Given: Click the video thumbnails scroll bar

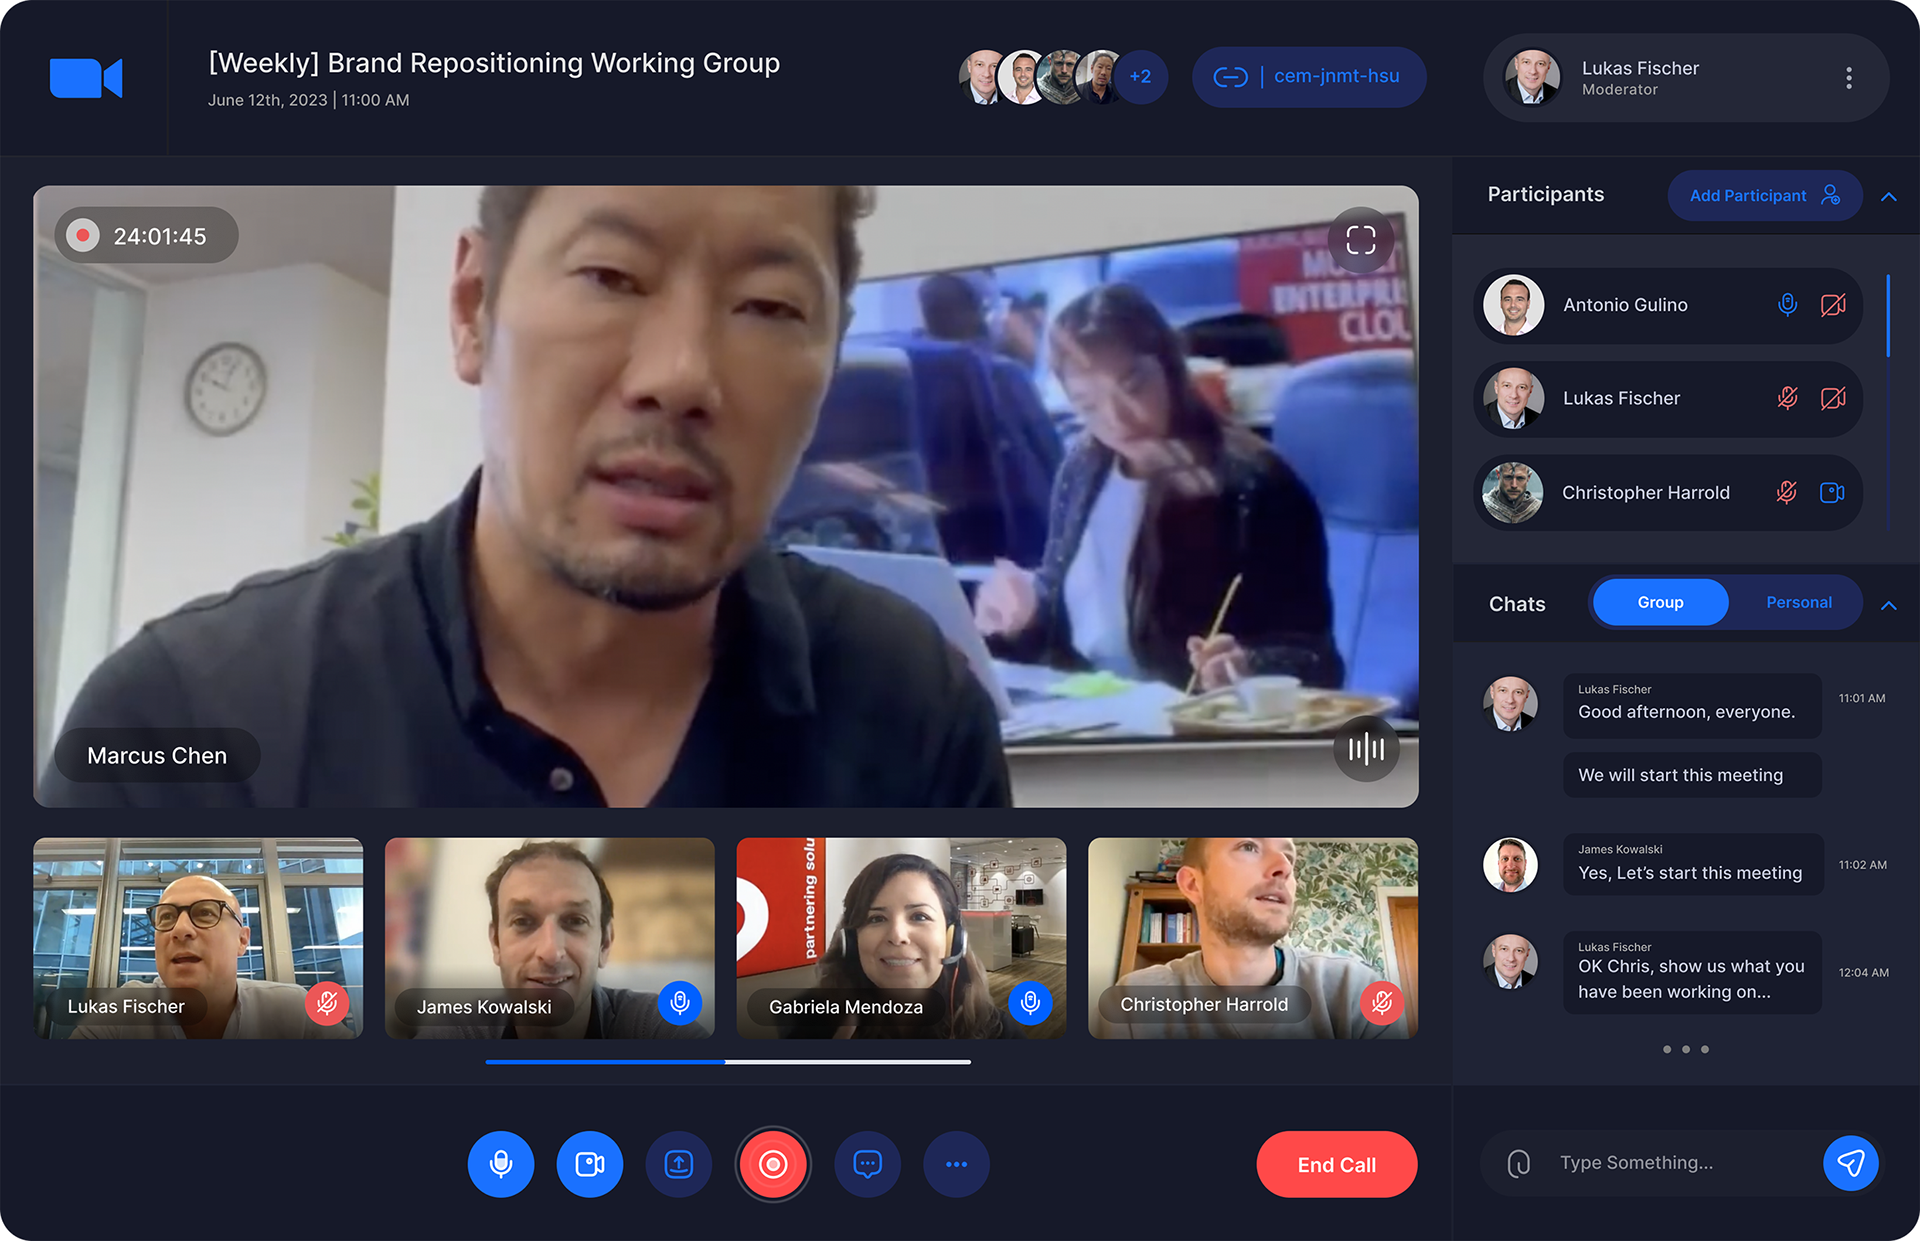Looking at the screenshot, I should [728, 1061].
